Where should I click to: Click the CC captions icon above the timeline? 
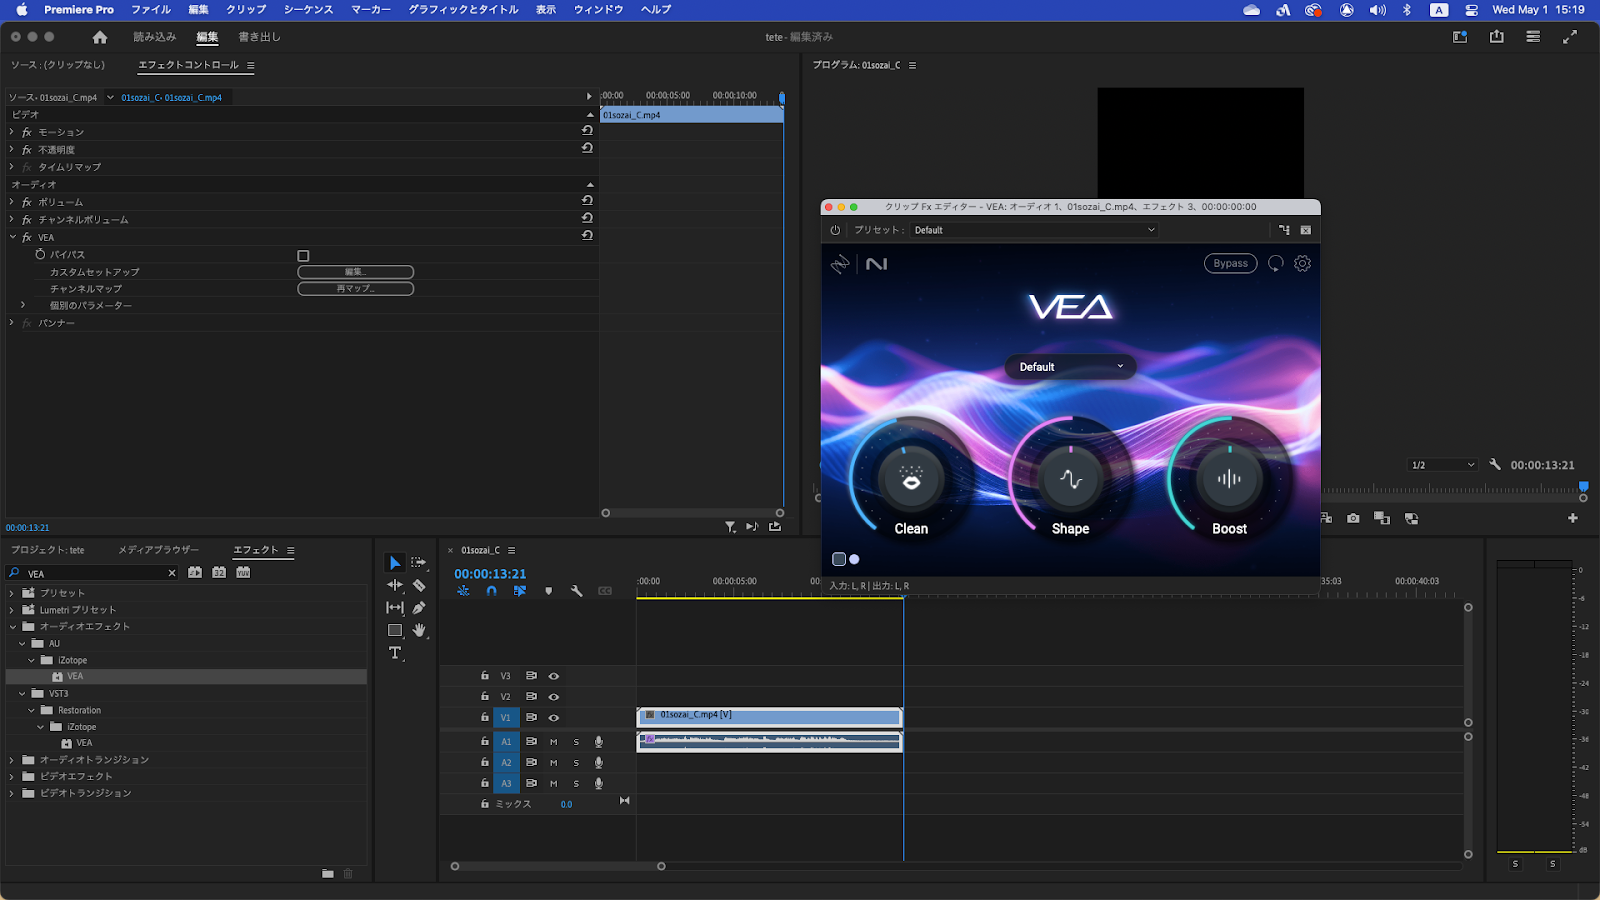pyautogui.click(x=605, y=591)
